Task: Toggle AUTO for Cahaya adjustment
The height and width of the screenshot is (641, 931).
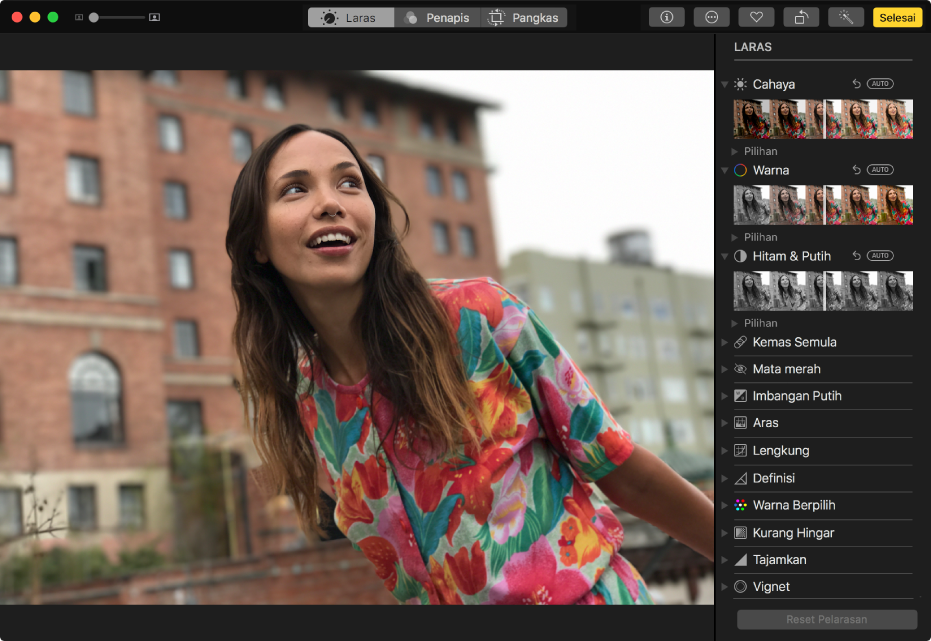Action: tap(880, 84)
